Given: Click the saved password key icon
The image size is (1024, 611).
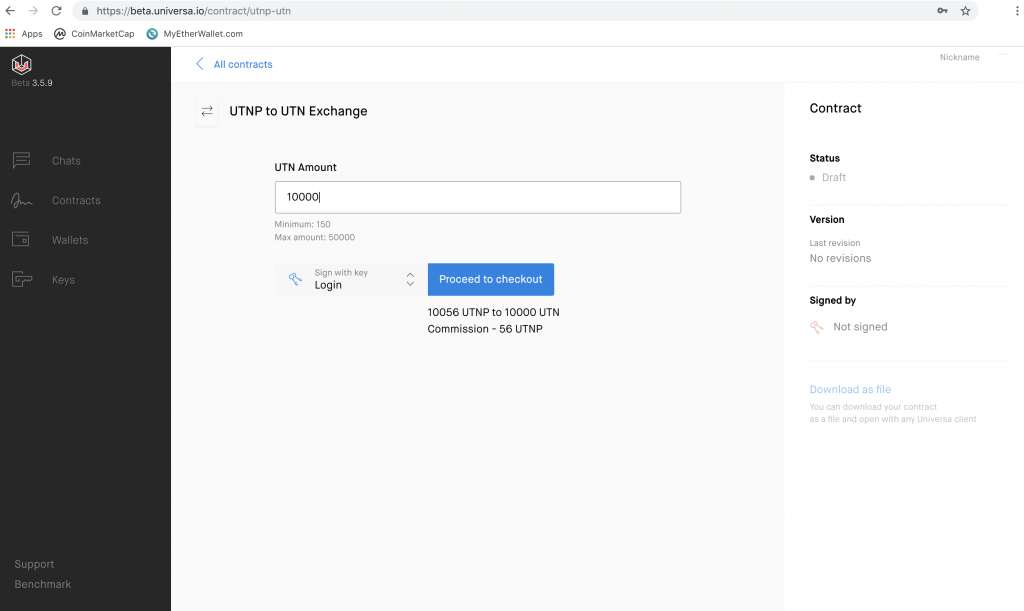Looking at the screenshot, I should click(x=942, y=10).
